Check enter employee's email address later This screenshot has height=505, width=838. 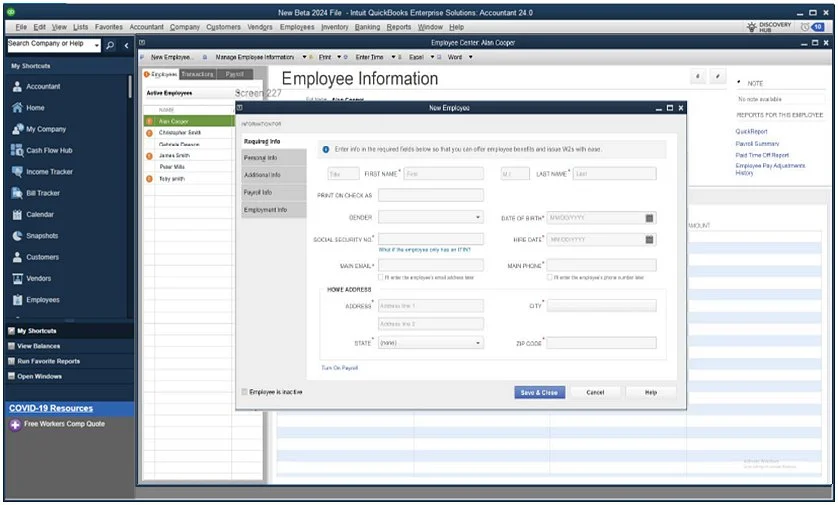[381, 277]
